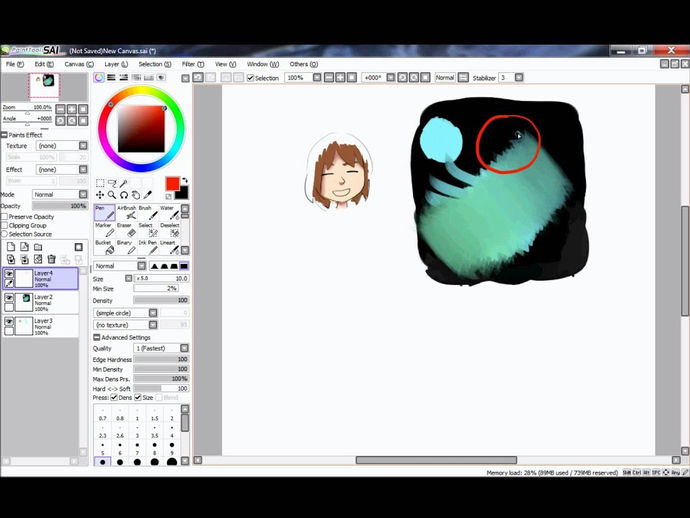Adjust the layer Opacity slider
This screenshot has width=690, height=518.
pyautogui.click(x=60, y=206)
